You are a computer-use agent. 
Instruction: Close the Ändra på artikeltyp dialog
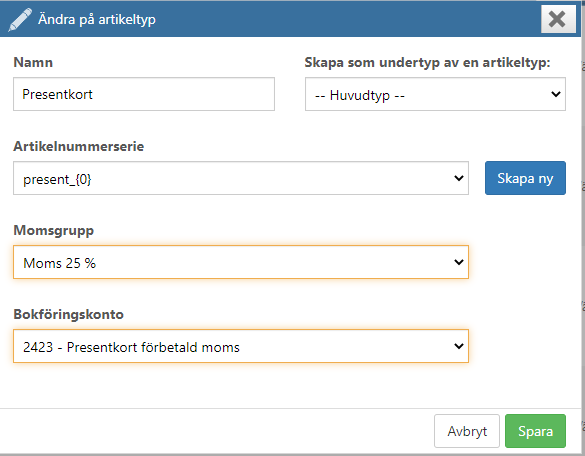[558, 19]
